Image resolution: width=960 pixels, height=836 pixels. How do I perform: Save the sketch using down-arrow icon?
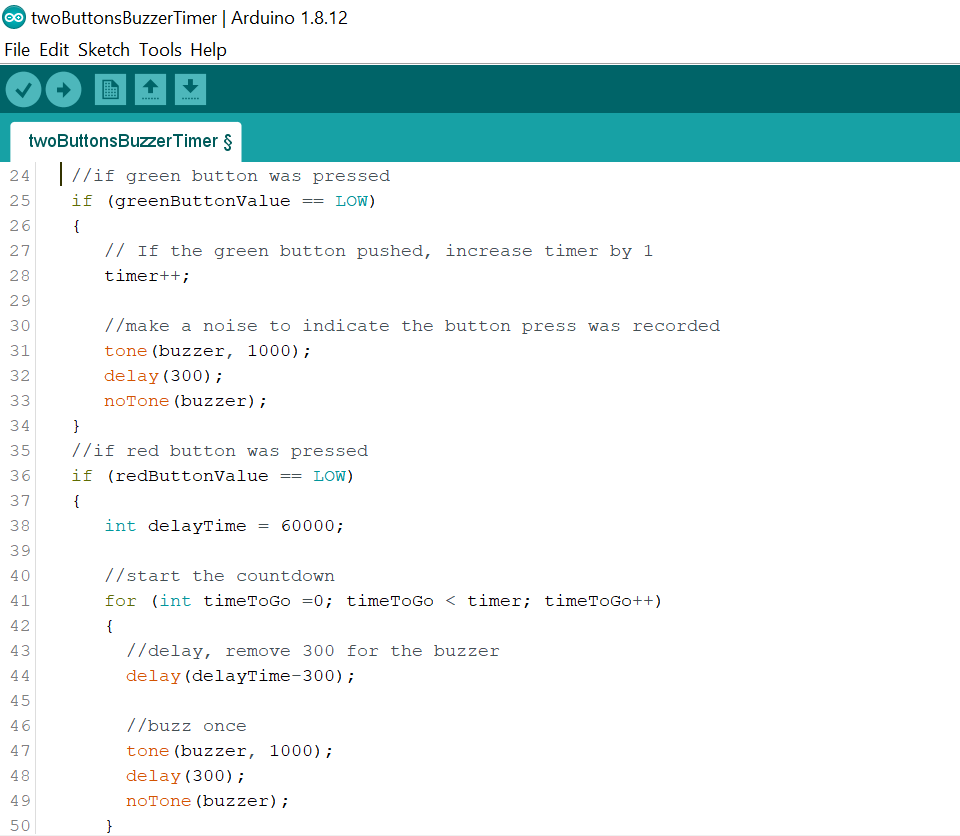(x=190, y=90)
